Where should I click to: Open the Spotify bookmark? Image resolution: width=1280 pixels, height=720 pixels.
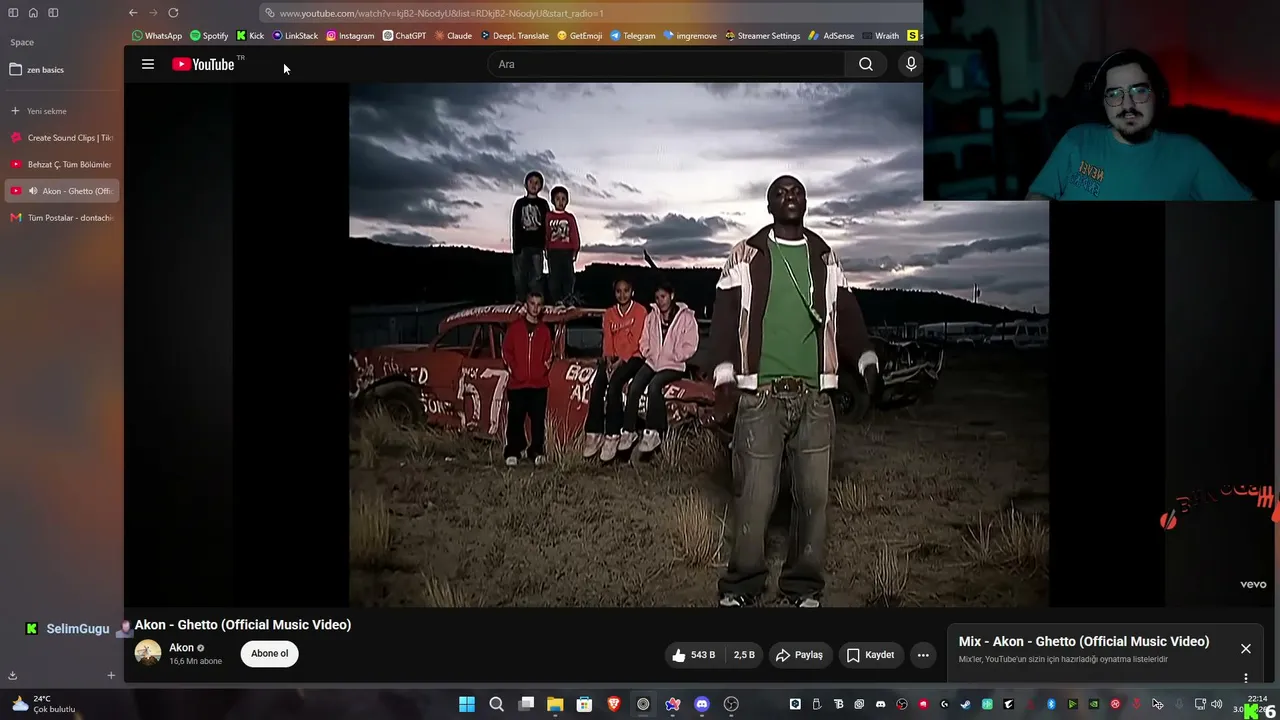(209, 36)
